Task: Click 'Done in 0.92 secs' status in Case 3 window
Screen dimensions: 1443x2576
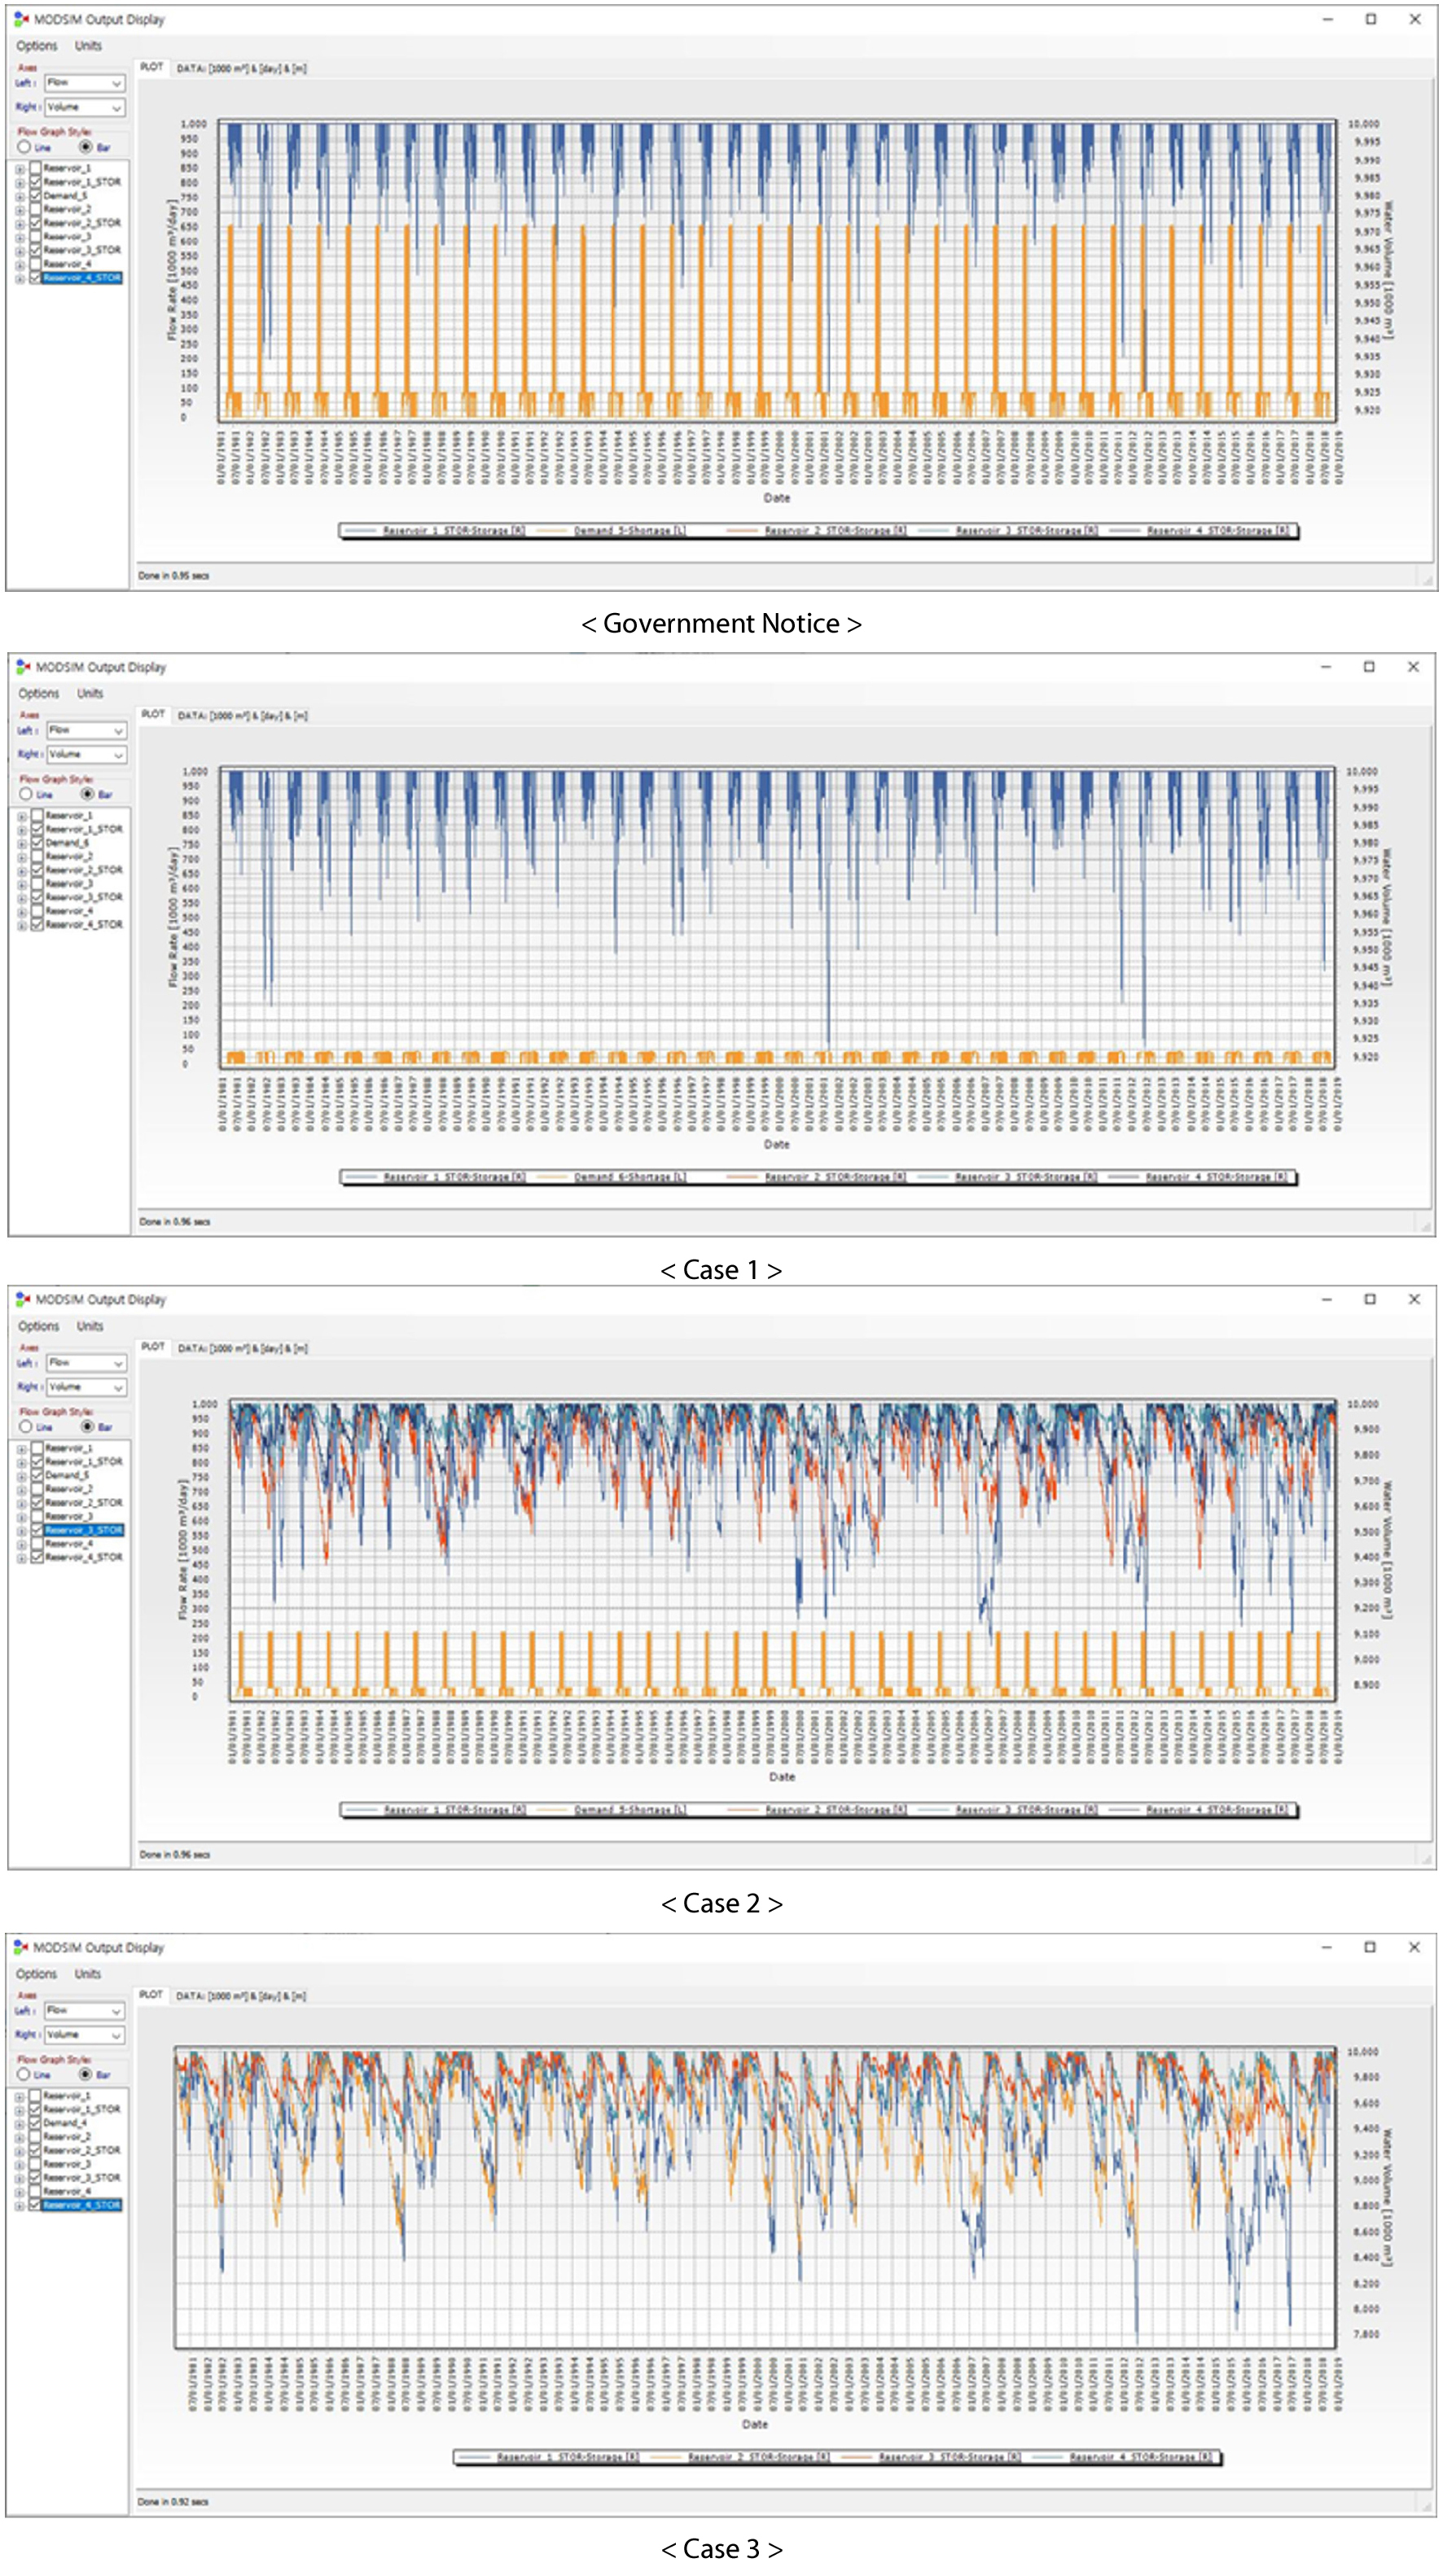Action: 174,2503
